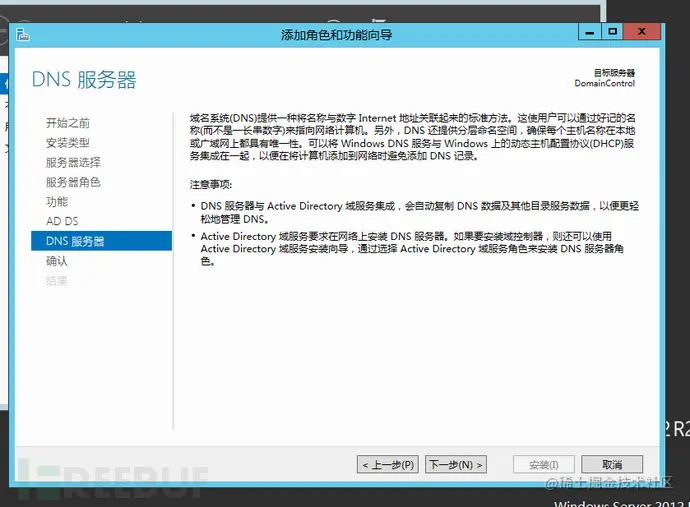Go to the 开始之前 step

(x=68, y=123)
